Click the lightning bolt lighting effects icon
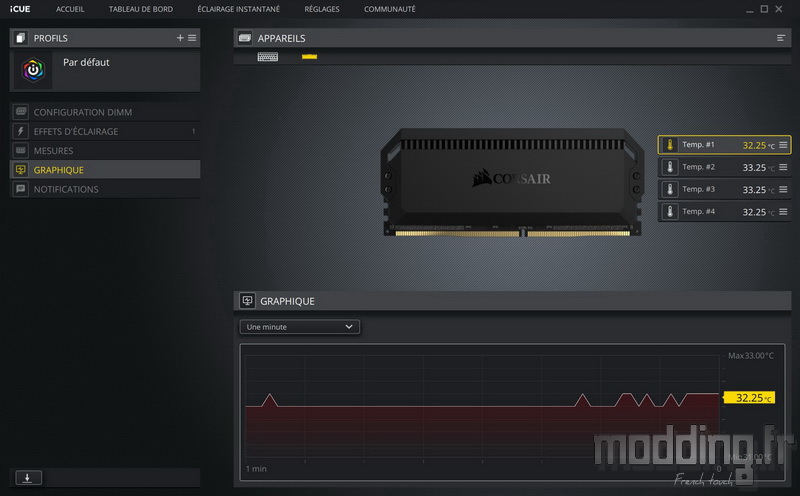 (x=20, y=131)
